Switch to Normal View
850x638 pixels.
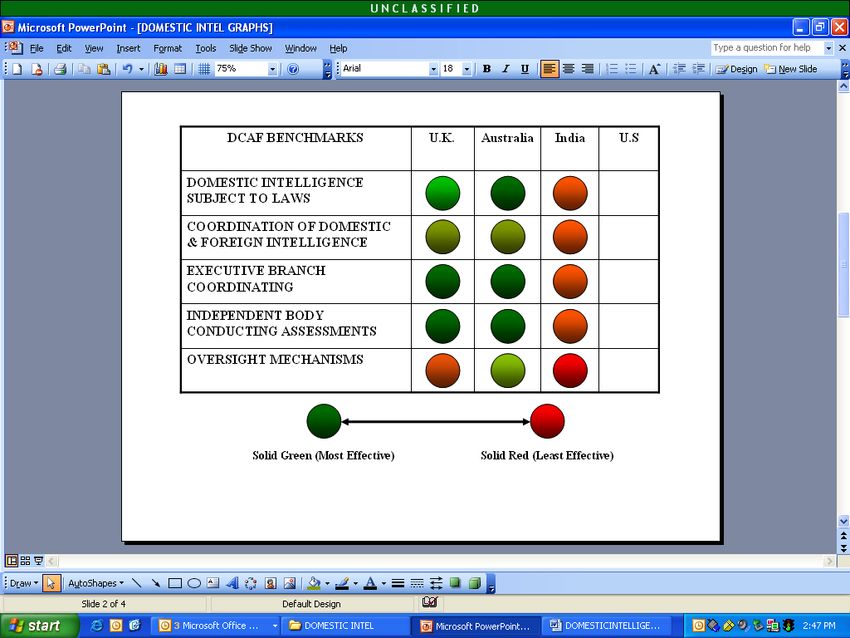tap(11, 561)
